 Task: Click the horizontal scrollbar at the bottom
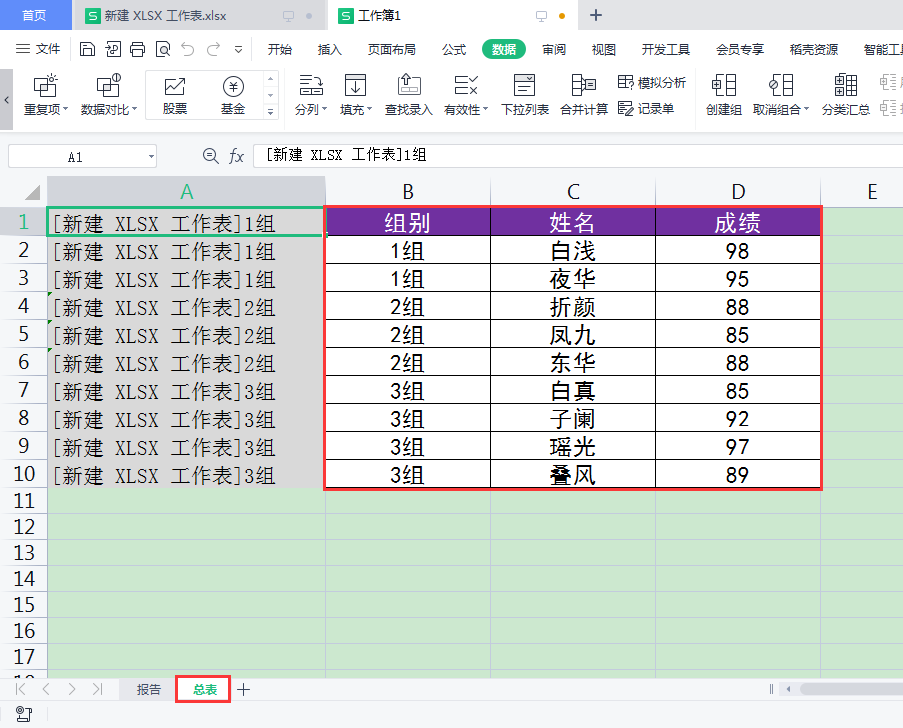[851, 689]
